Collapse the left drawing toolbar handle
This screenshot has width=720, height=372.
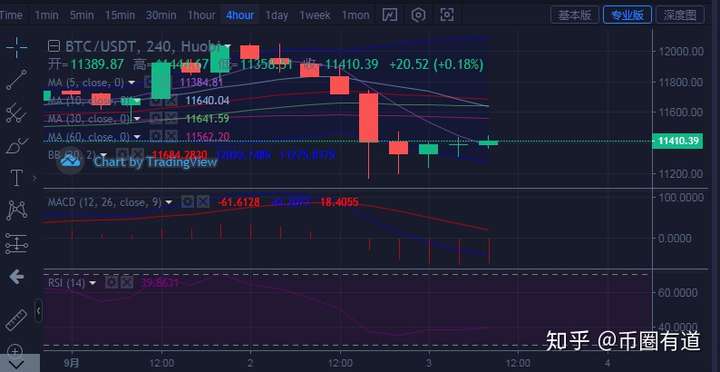pyautogui.click(x=39, y=311)
